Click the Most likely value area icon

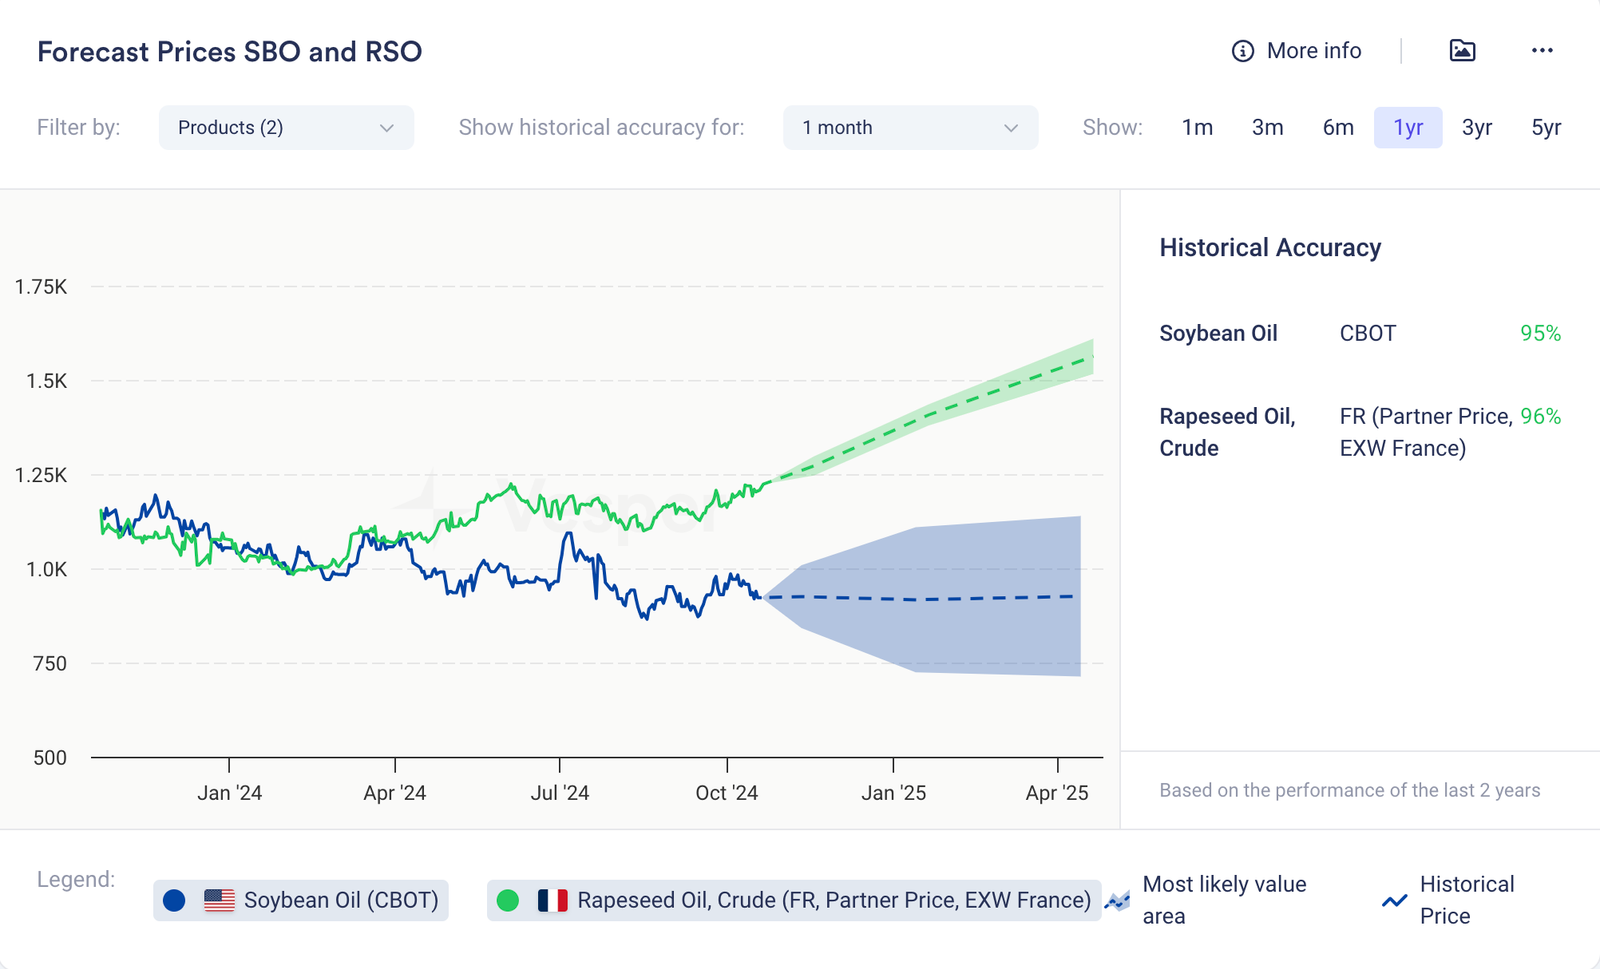[x=1118, y=901]
